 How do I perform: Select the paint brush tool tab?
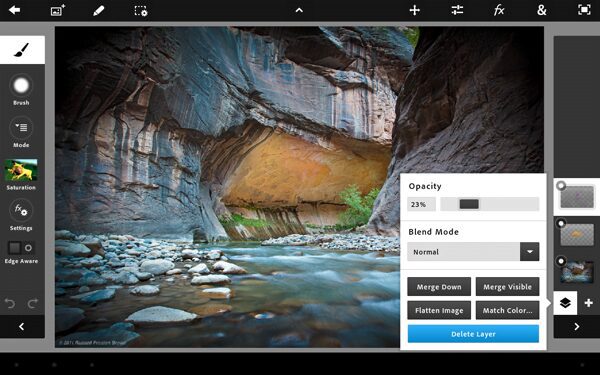point(22,50)
